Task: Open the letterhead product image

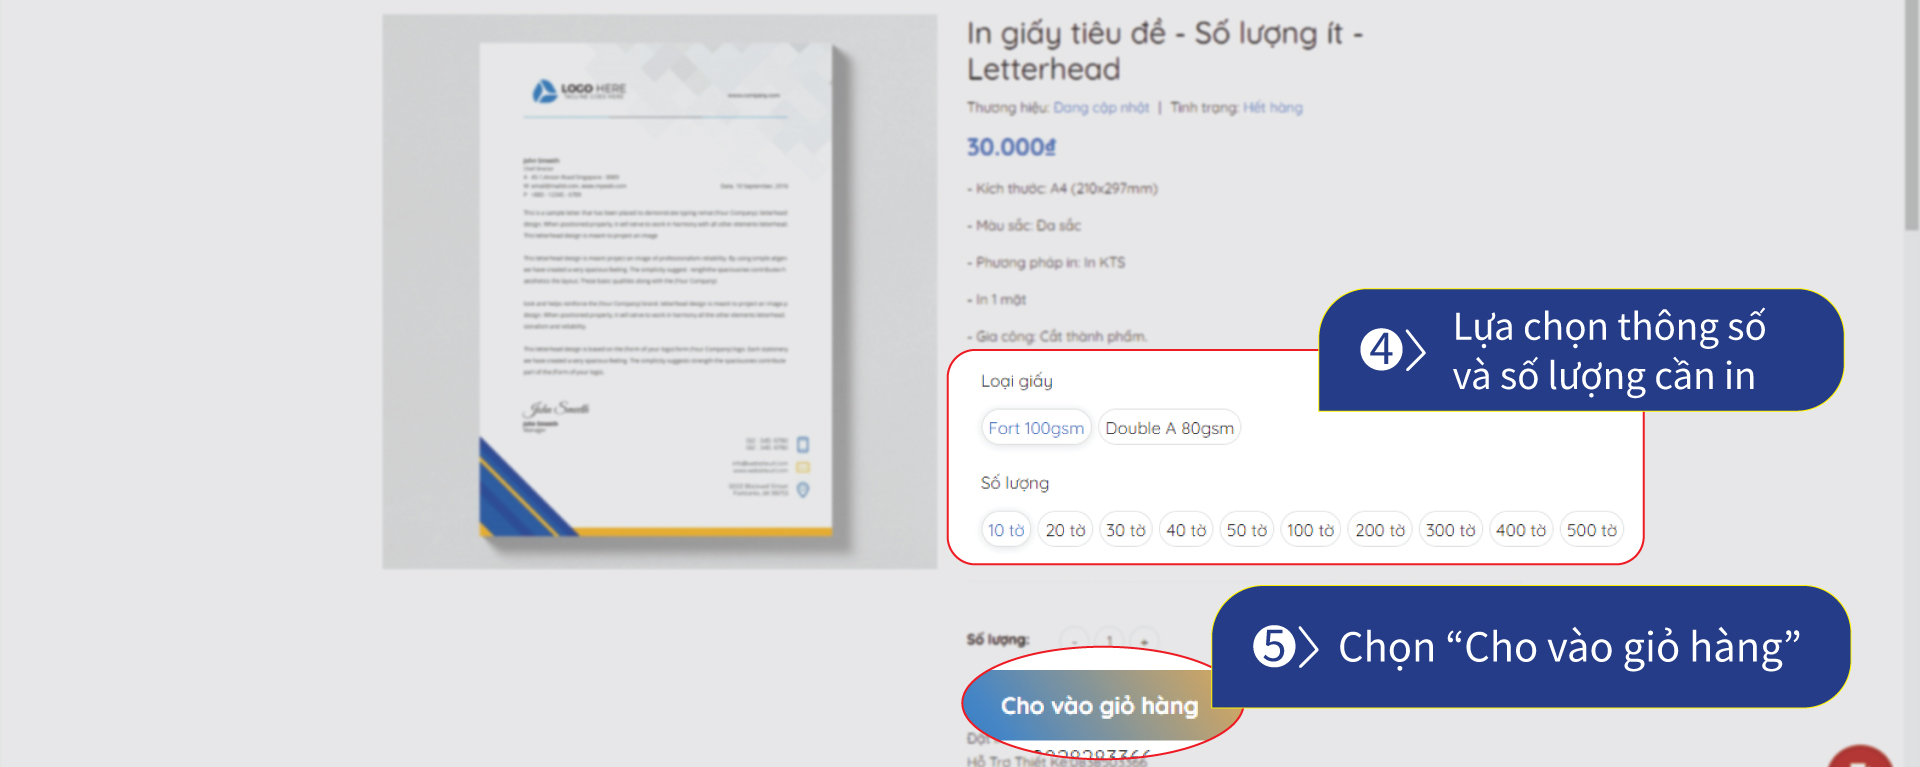Action: (660, 291)
